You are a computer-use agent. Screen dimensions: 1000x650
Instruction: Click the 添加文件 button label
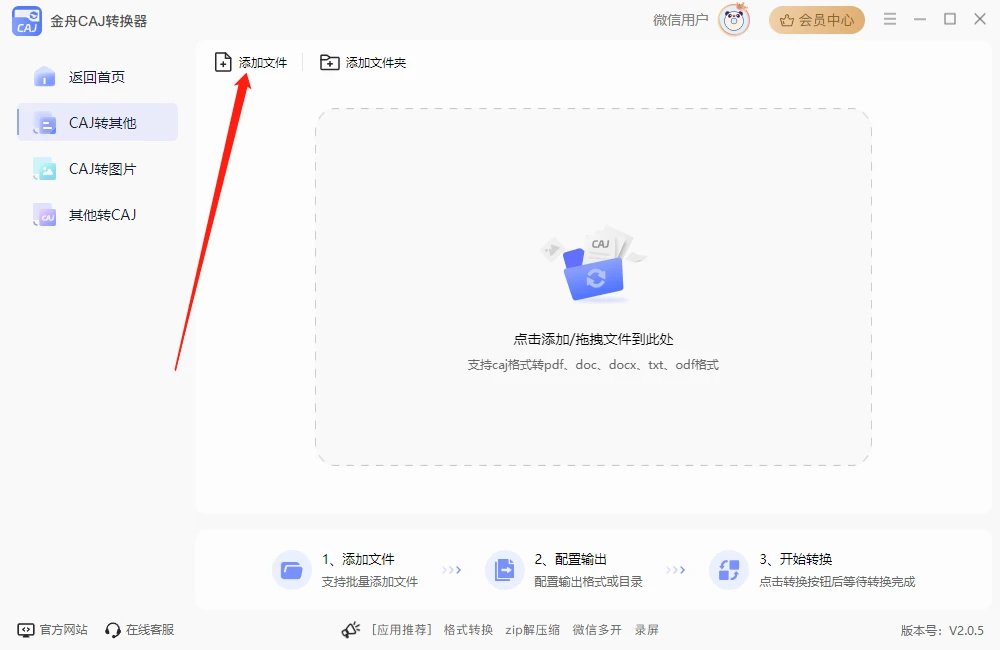[263, 63]
